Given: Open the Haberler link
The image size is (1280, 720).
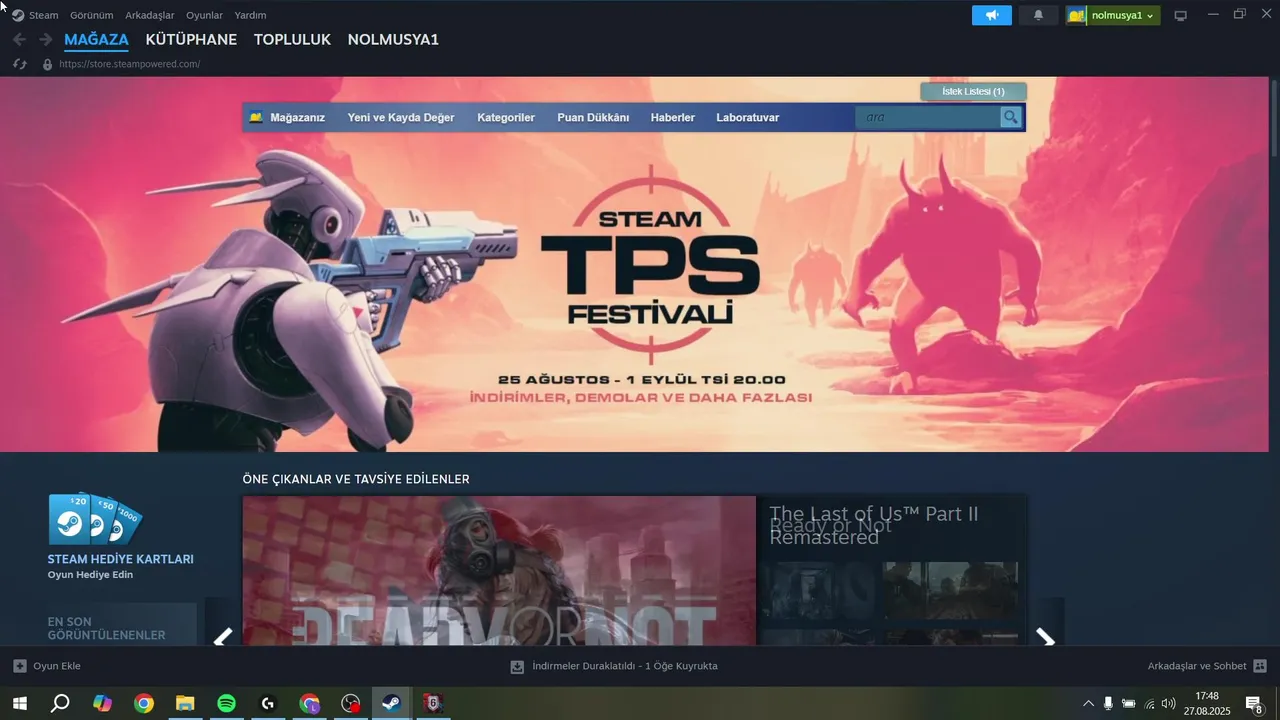Looking at the screenshot, I should pyautogui.click(x=673, y=117).
